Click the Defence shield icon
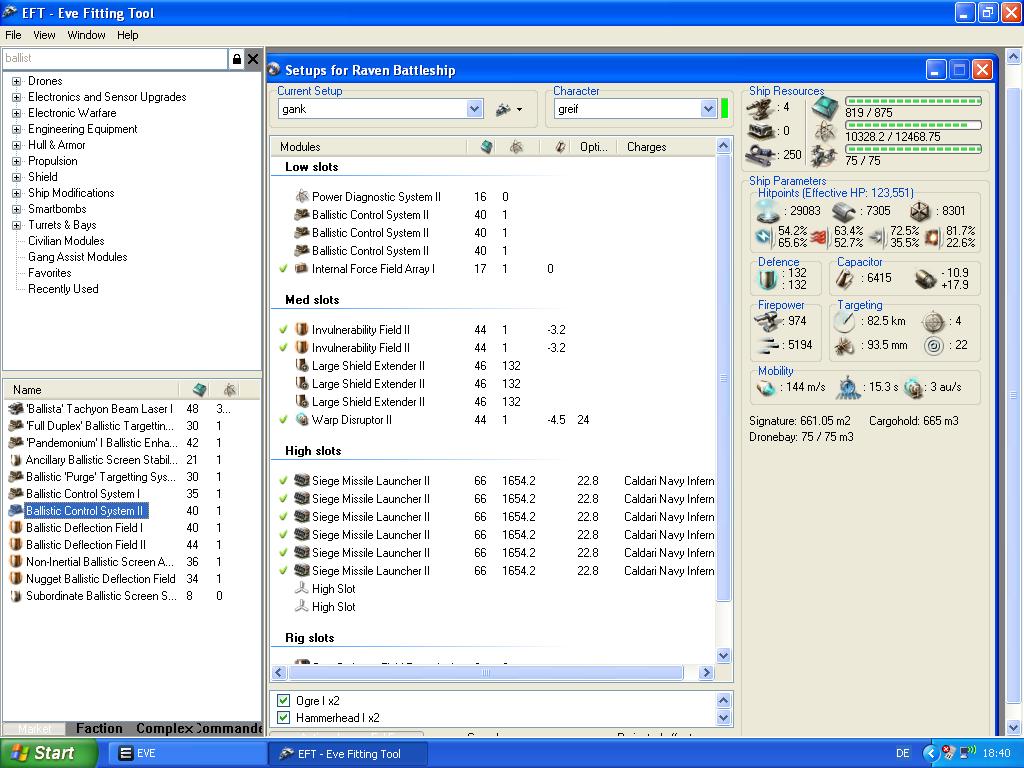Viewport: 1024px width, 768px height. pyautogui.click(x=767, y=279)
